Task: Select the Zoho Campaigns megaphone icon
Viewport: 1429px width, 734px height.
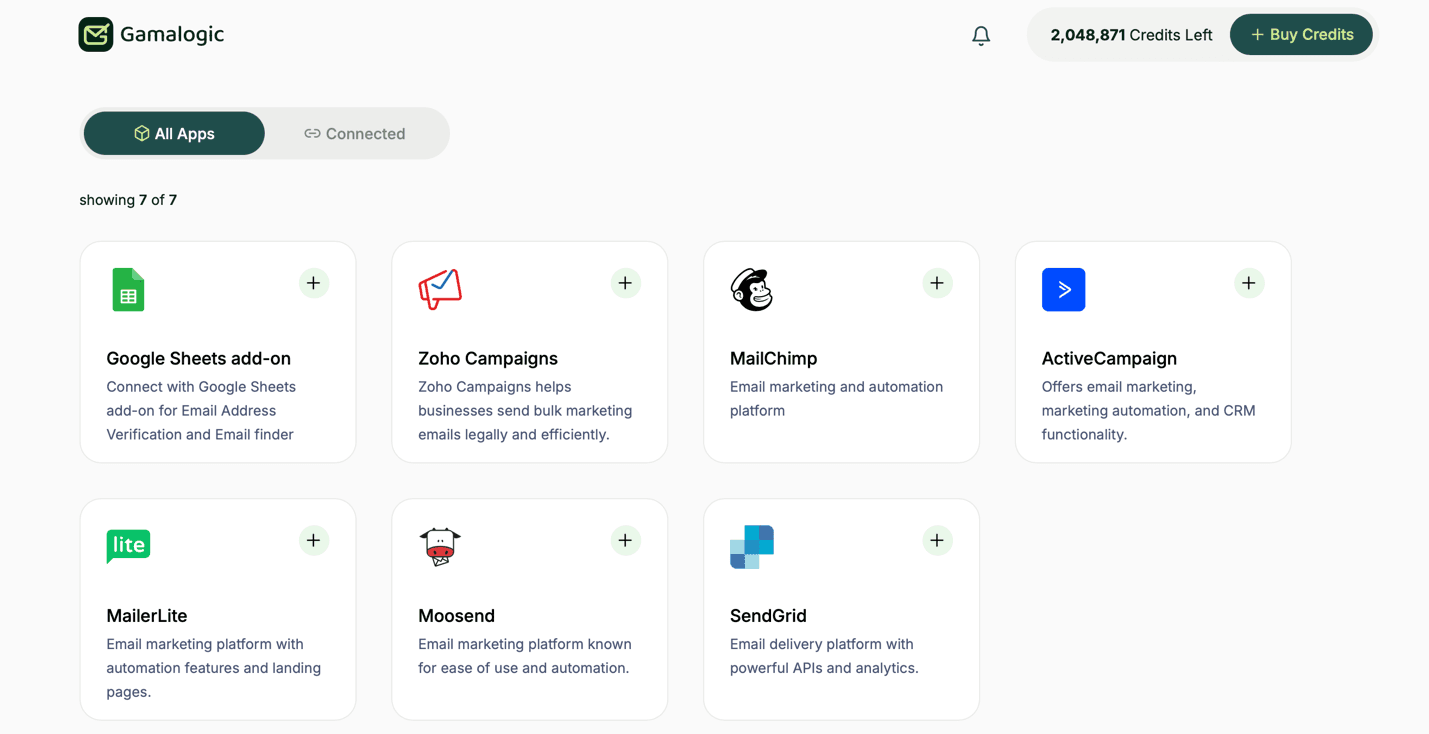Action: tap(440, 290)
